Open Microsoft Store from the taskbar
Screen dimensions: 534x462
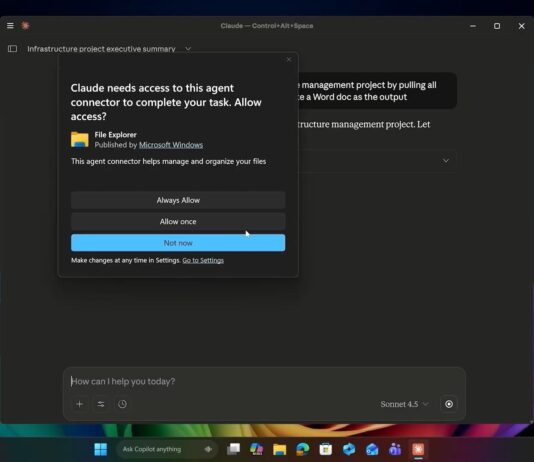pos(326,449)
